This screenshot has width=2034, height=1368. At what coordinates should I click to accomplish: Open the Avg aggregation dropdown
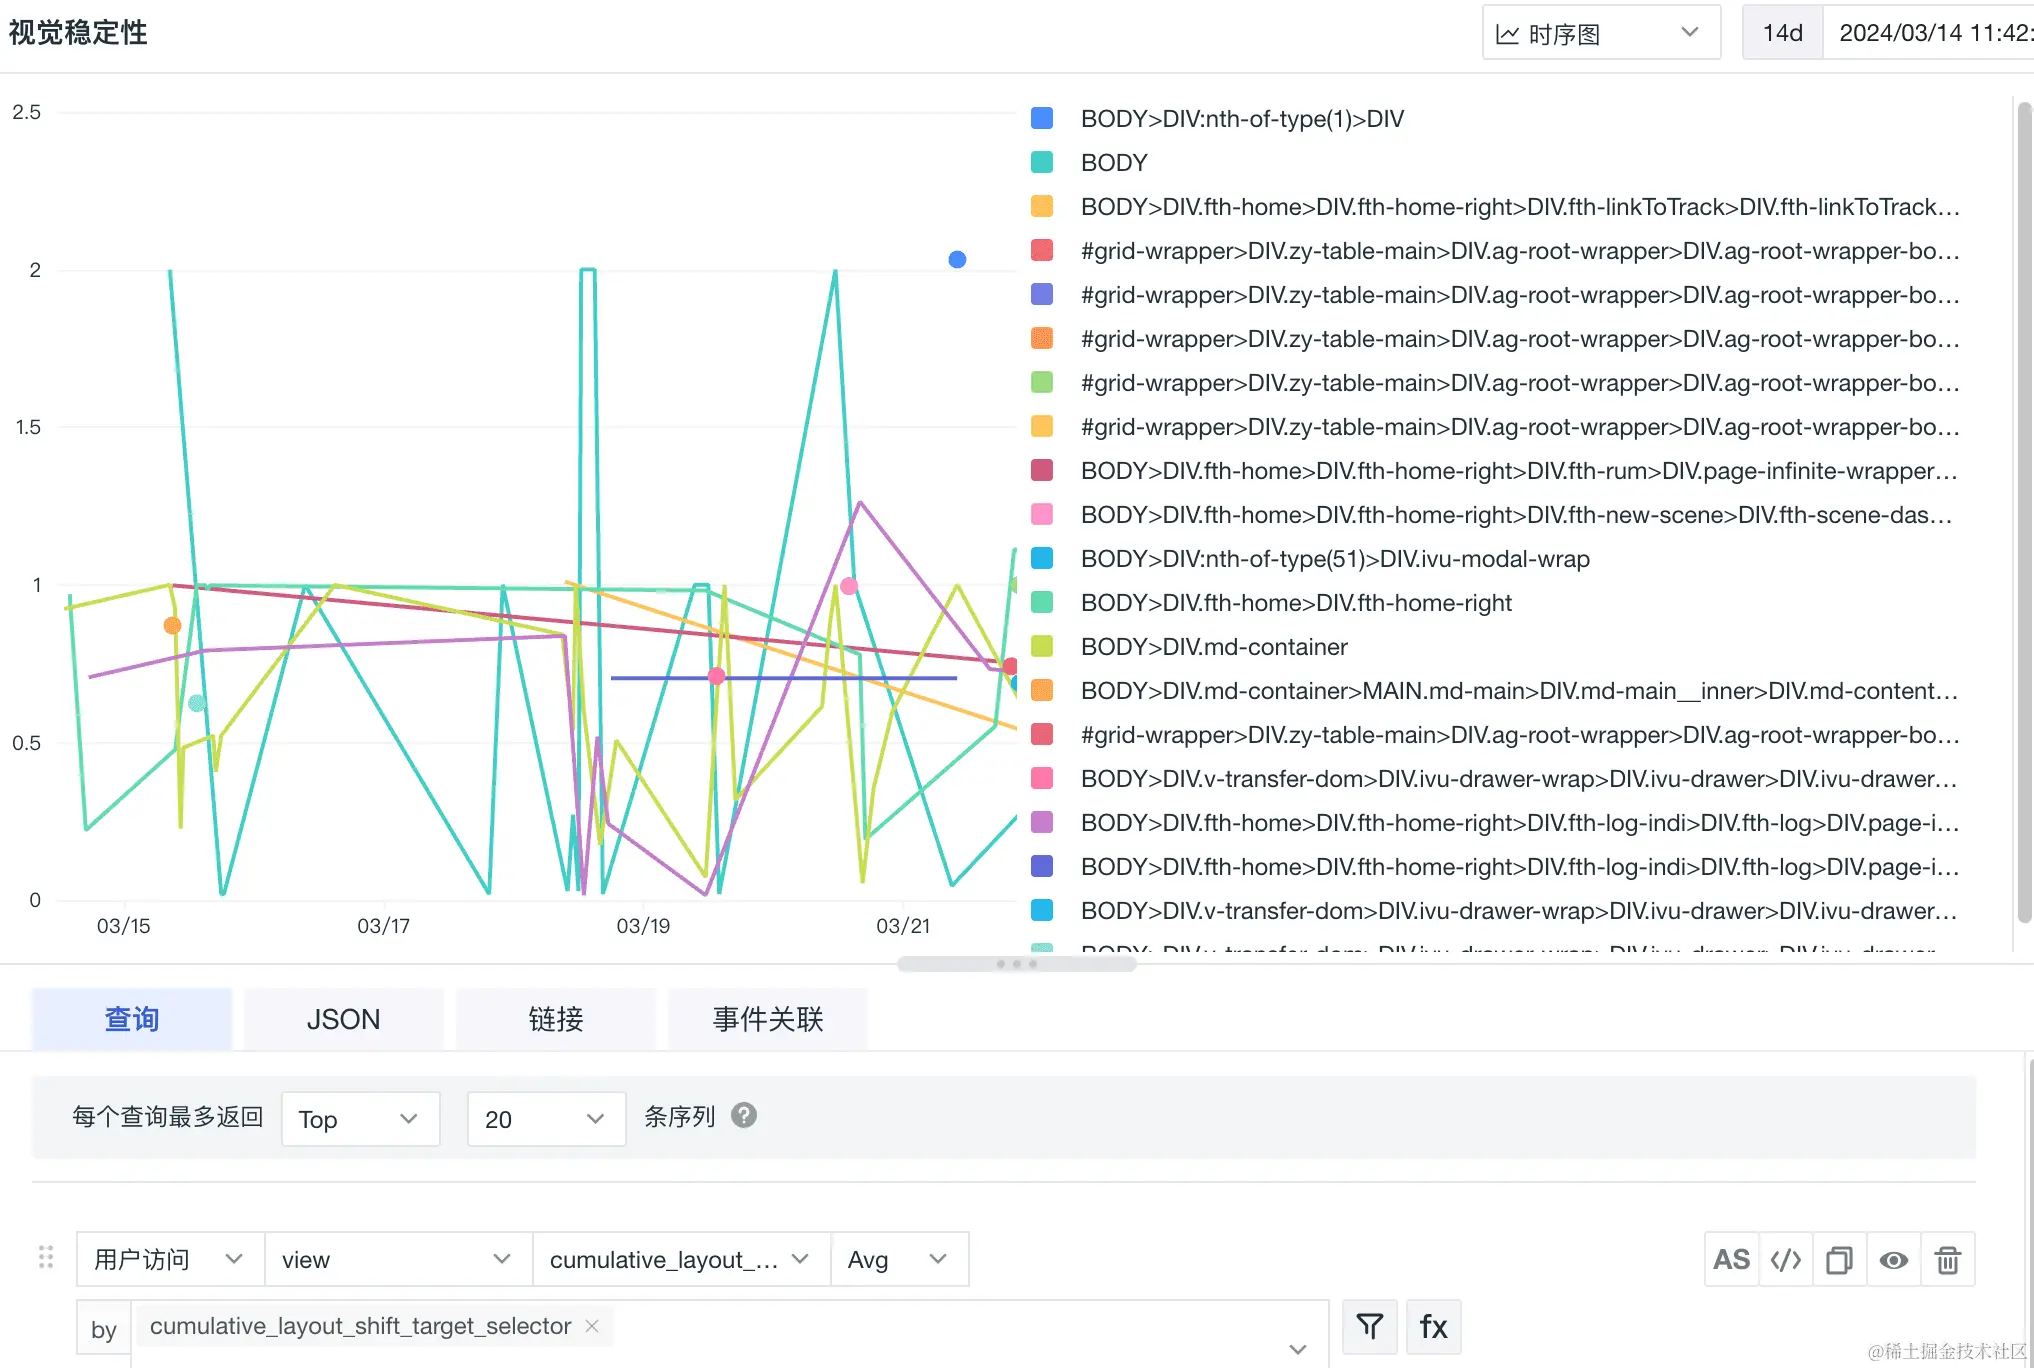[898, 1259]
